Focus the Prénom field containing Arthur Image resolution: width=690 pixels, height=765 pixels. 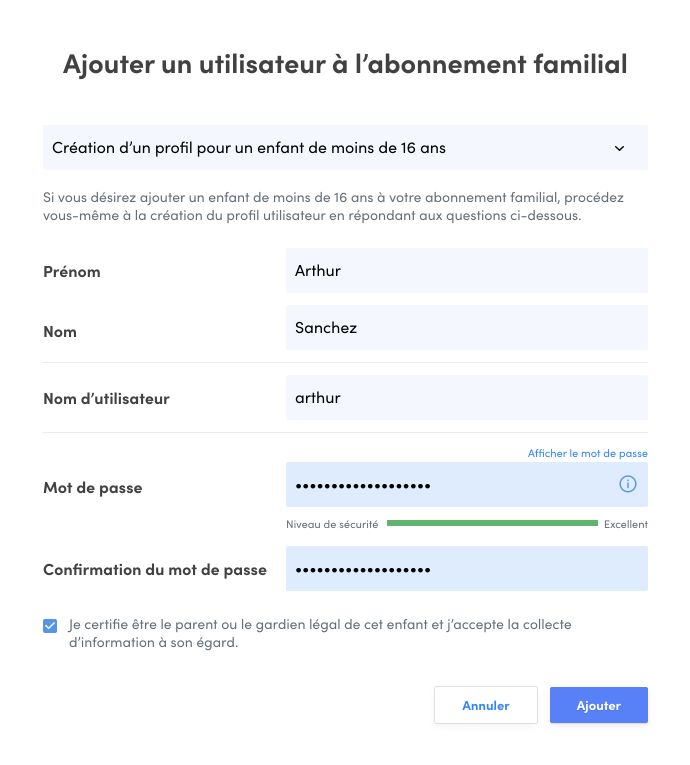(466, 271)
